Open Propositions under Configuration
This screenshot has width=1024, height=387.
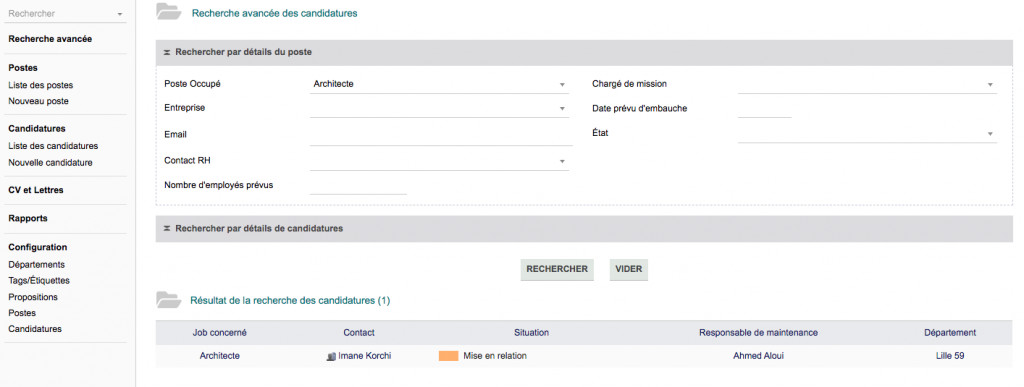coord(33,297)
